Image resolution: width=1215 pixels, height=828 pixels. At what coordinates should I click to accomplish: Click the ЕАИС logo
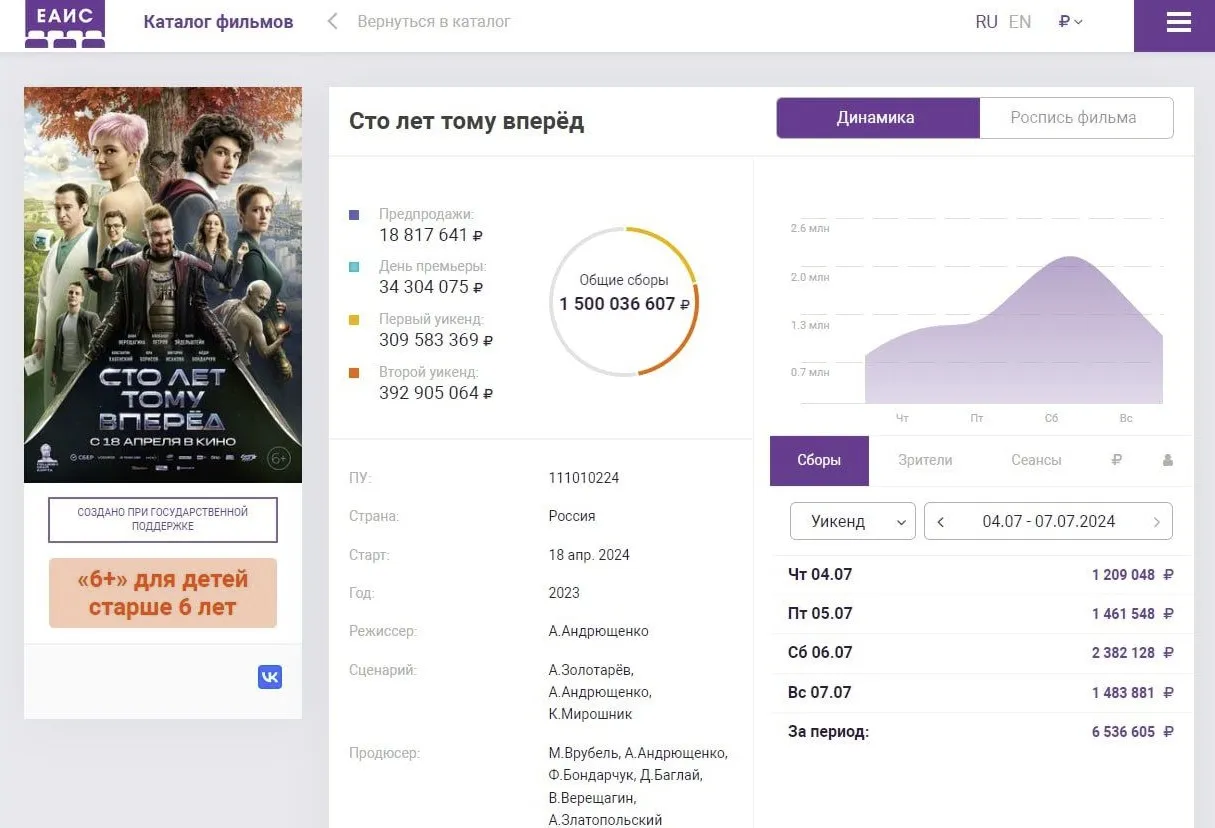[65, 24]
